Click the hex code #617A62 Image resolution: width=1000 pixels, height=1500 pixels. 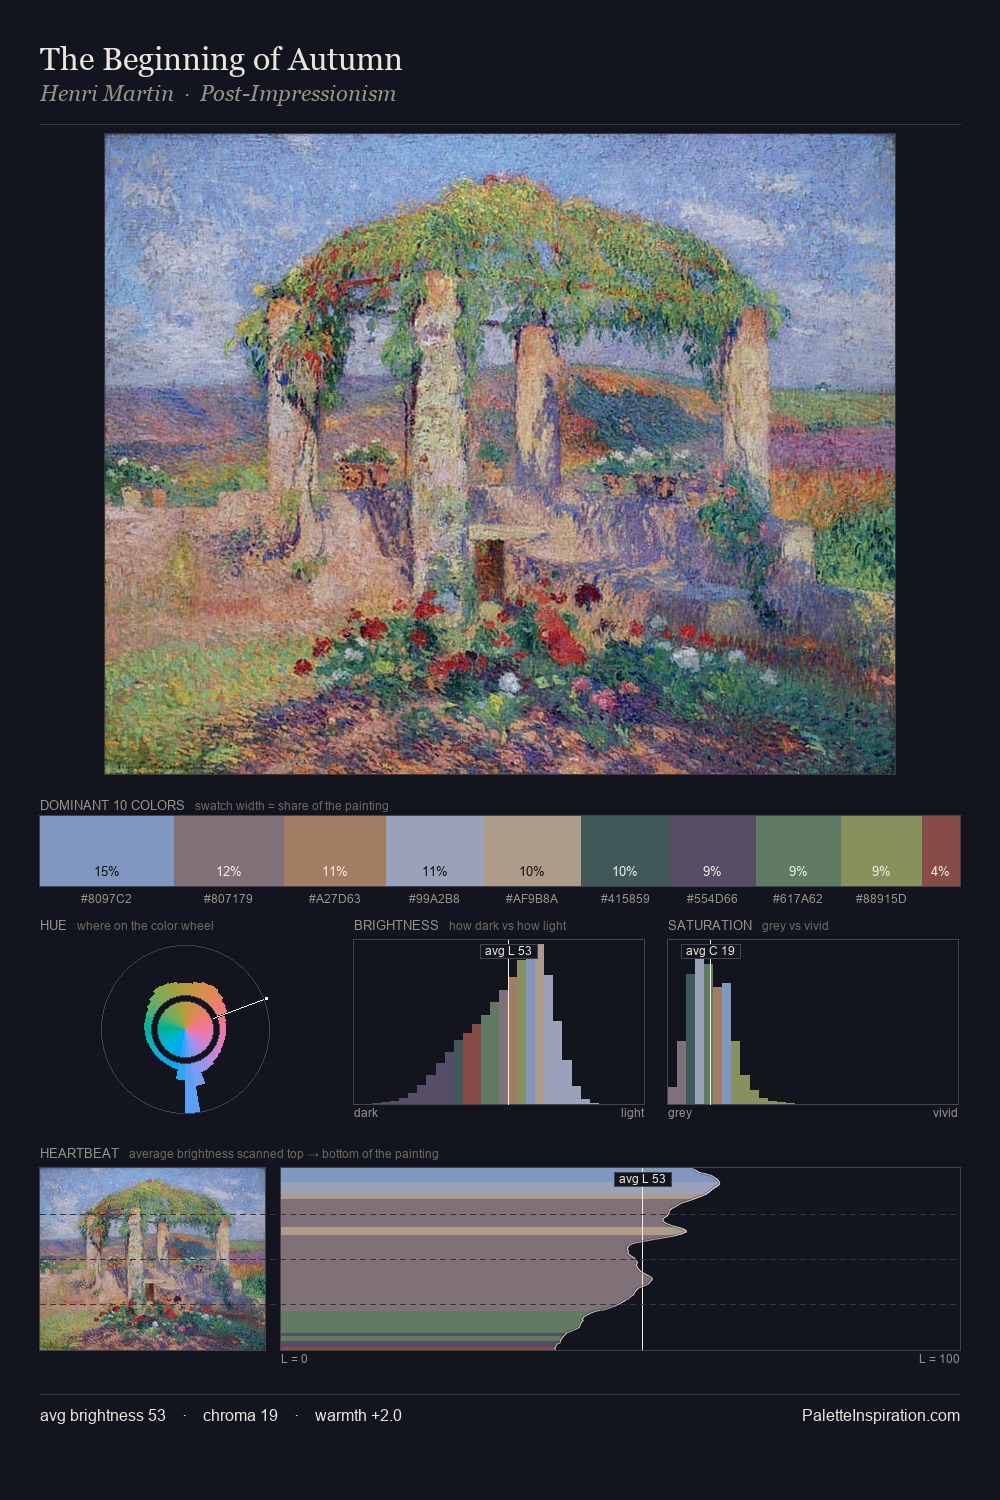click(x=798, y=899)
